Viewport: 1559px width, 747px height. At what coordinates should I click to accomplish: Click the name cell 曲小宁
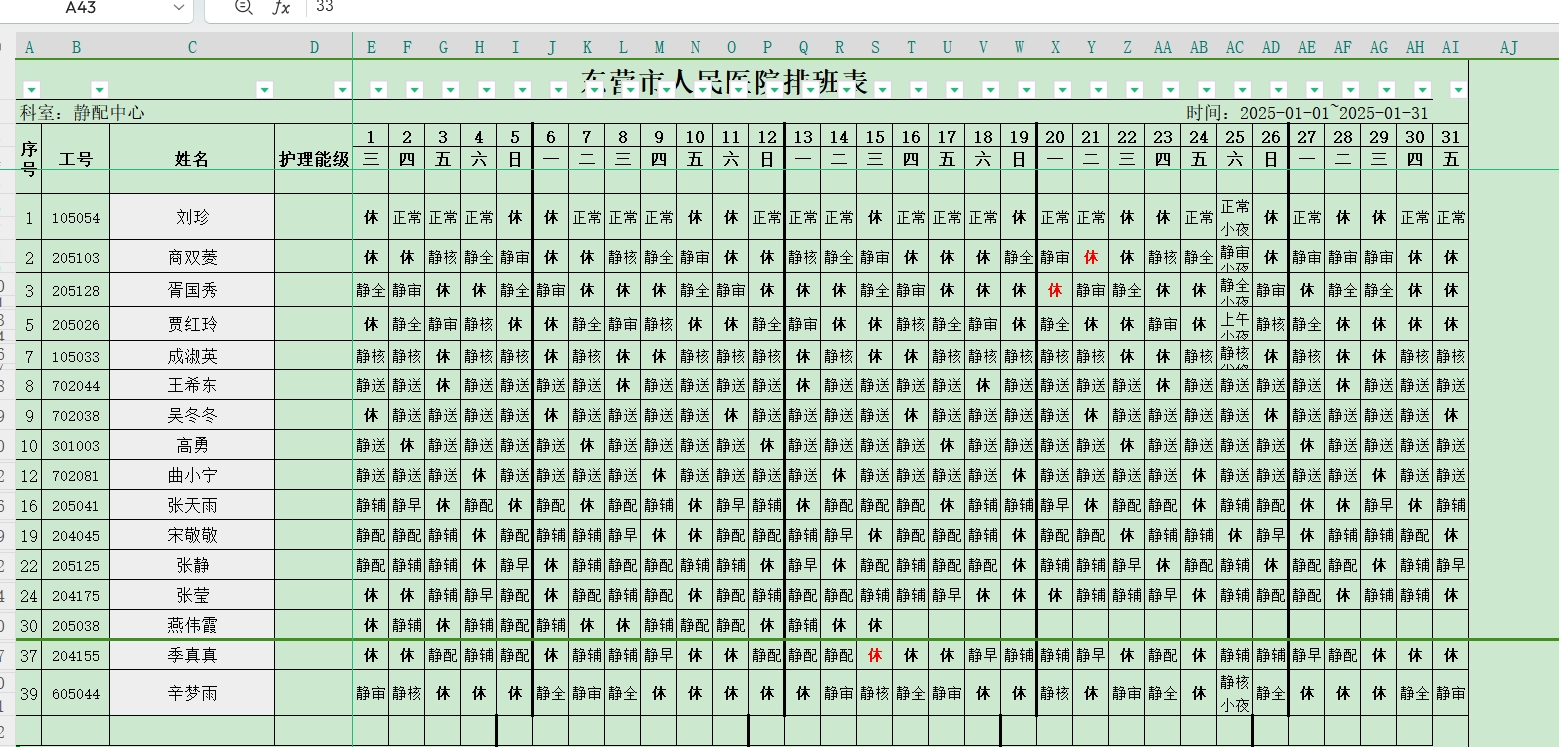(x=192, y=476)
